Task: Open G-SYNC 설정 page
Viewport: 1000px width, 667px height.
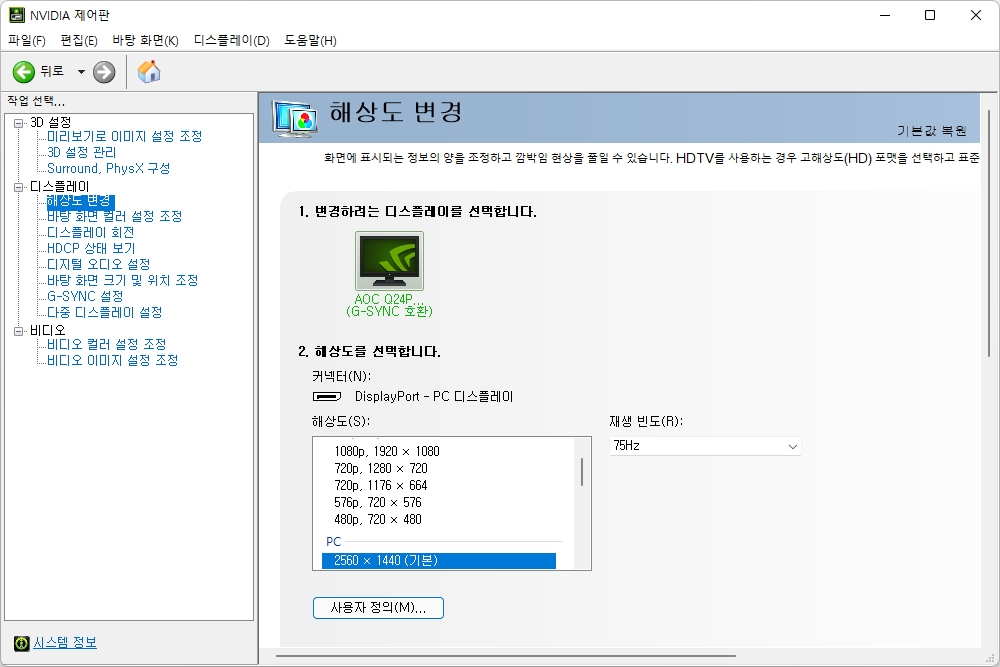Action: [x=85, y=297]
